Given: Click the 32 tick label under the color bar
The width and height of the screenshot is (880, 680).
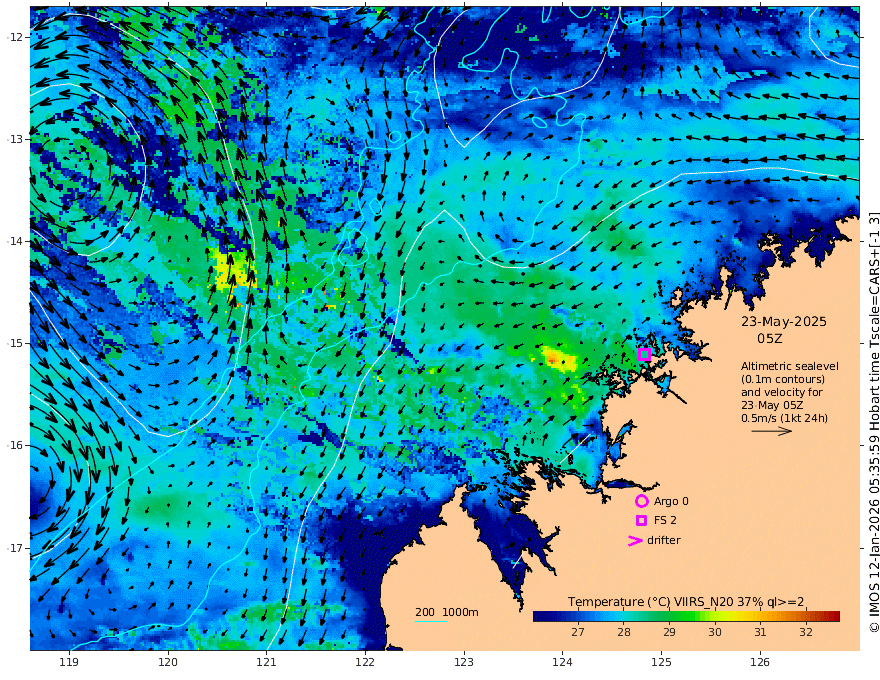Looking at the screenshot, I should [x=806, y=632].
